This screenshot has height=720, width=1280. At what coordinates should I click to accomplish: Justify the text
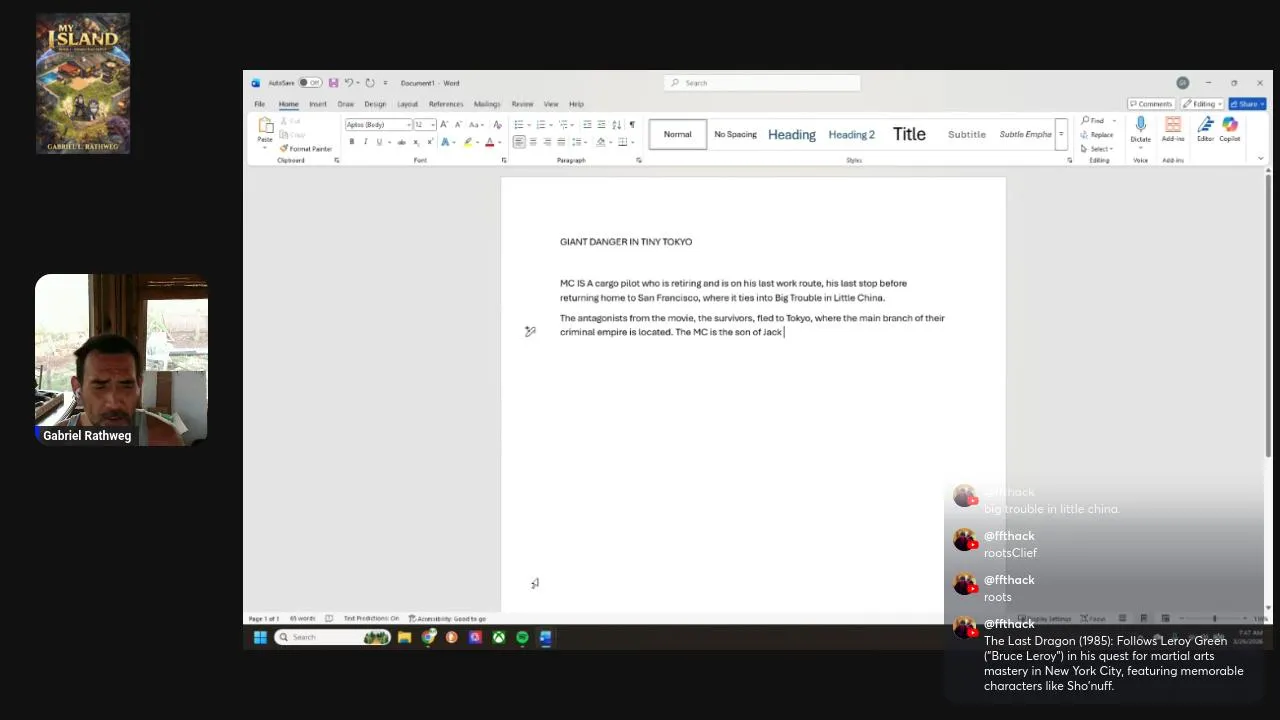(561, 142)
